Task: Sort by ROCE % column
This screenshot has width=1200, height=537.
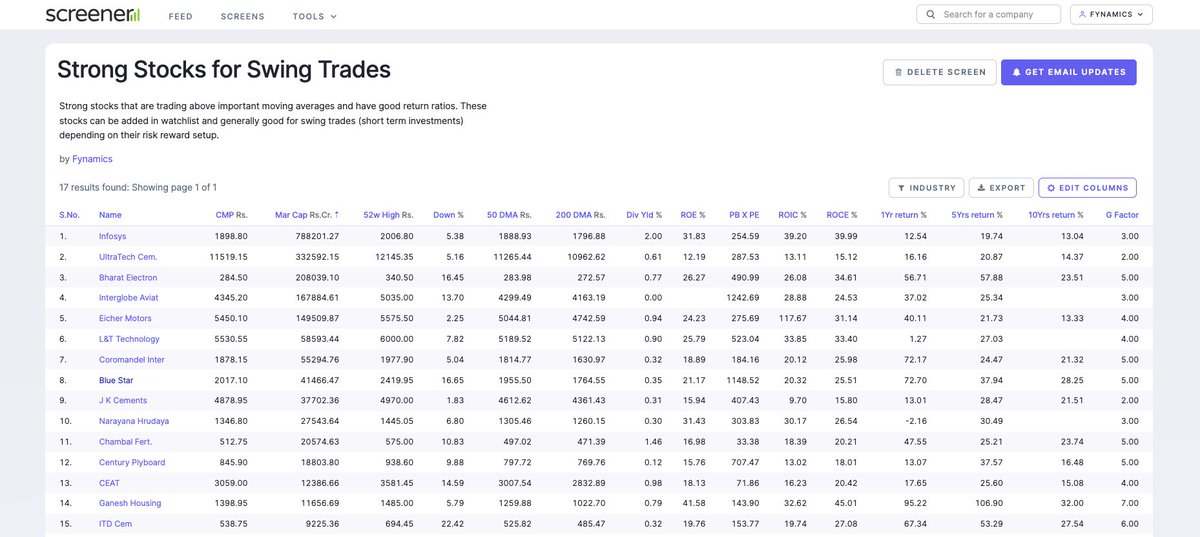Action: click(842, 215)
